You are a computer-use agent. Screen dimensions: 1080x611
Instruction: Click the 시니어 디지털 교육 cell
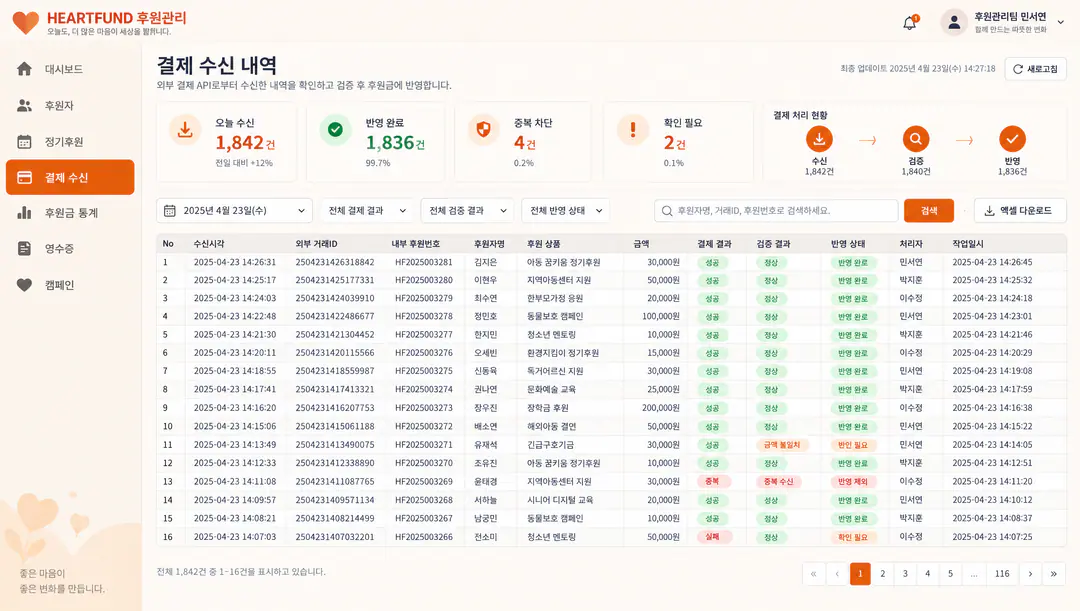coord(560,500)
